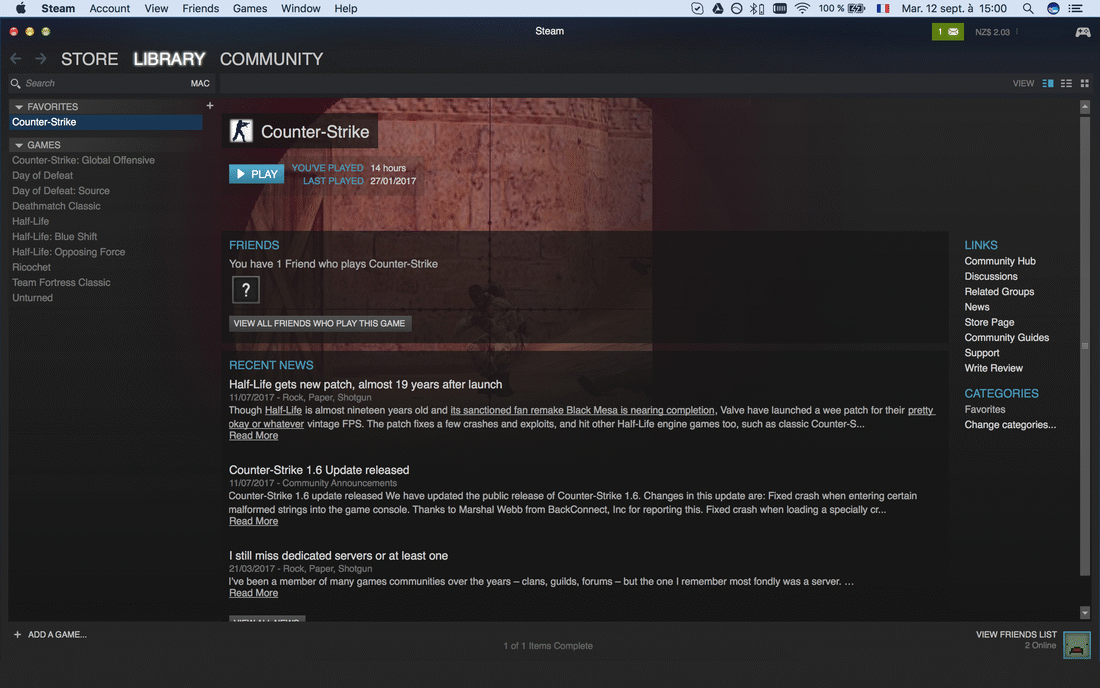The width and height of the screenshot is (1100, 688).
Task: Switch to list view icon
Action: pos(1066,83)
